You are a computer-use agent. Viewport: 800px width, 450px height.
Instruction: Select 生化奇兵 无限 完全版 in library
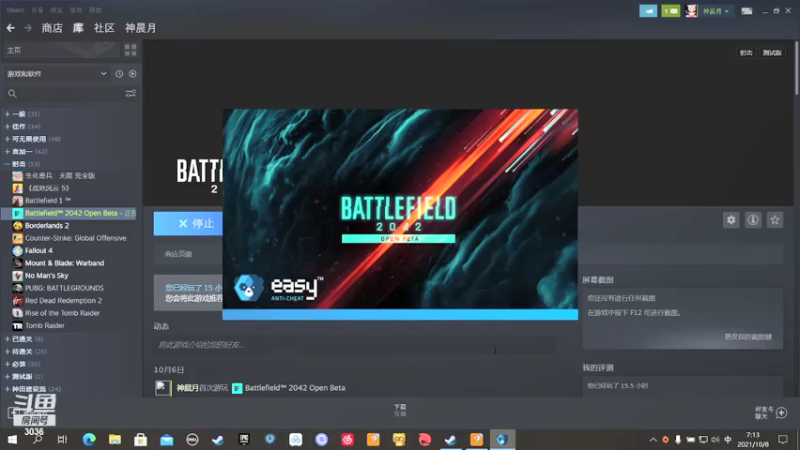point(60,176)
